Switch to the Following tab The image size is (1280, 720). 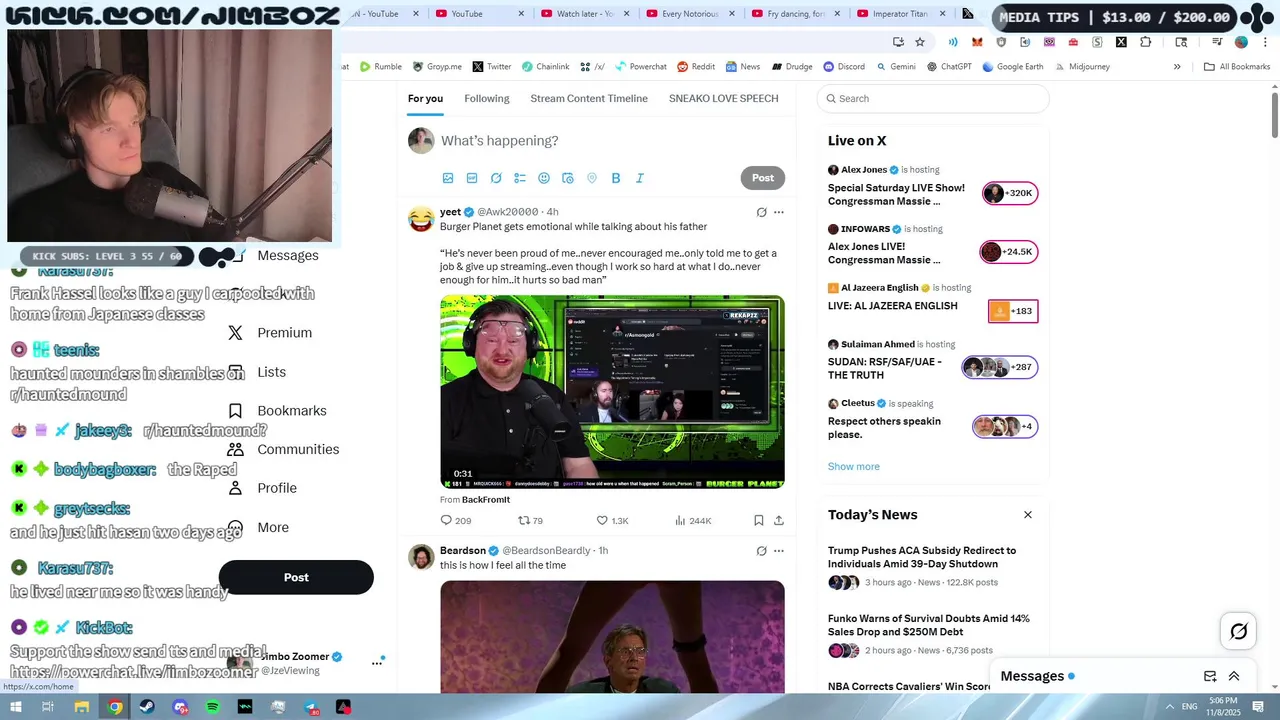[487, 98]
